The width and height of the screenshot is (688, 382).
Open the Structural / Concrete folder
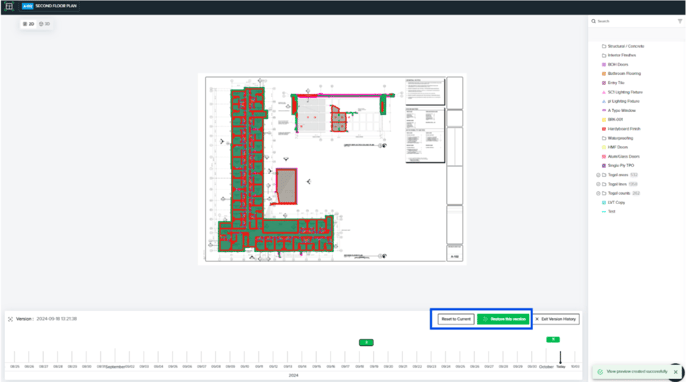pos(624,46)
